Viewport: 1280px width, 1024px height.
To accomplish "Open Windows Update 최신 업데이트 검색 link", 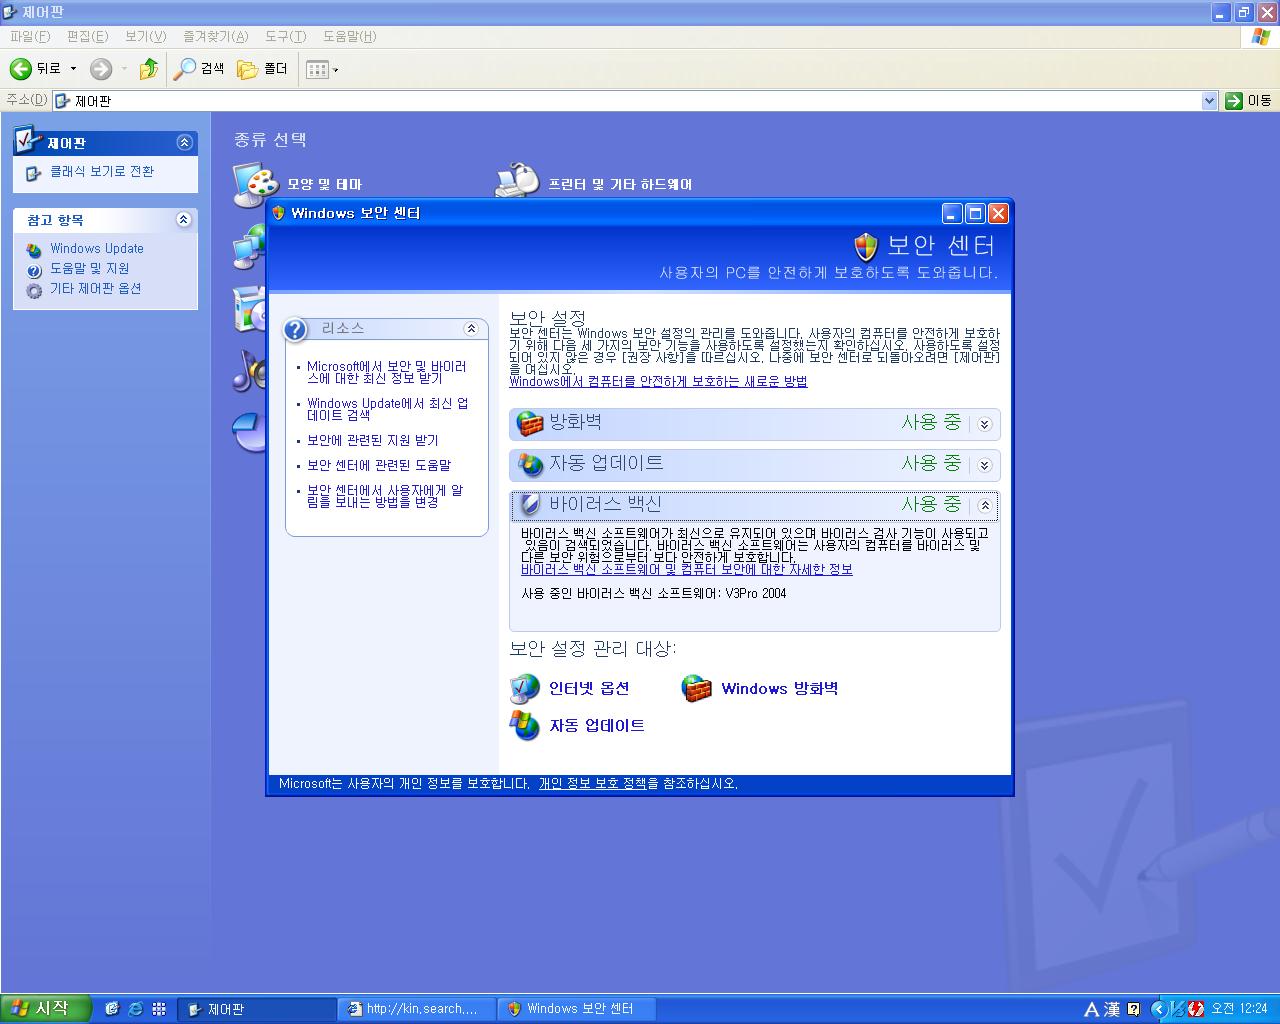I will tap(388, 409).
